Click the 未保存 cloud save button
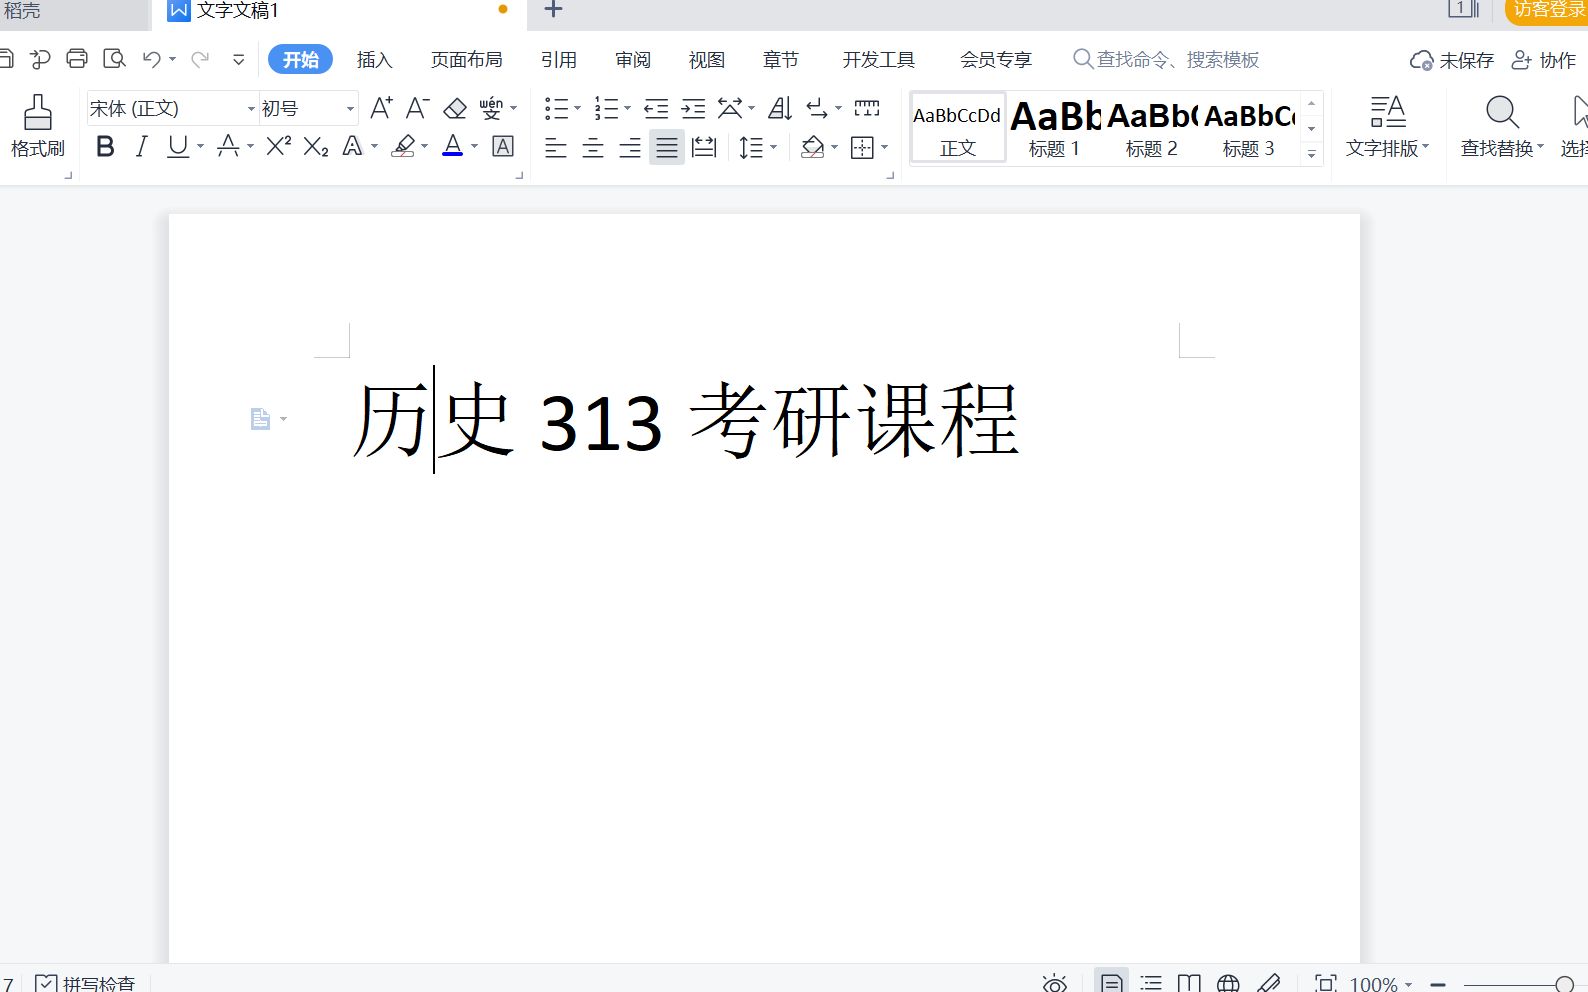 pos(1451,61)
